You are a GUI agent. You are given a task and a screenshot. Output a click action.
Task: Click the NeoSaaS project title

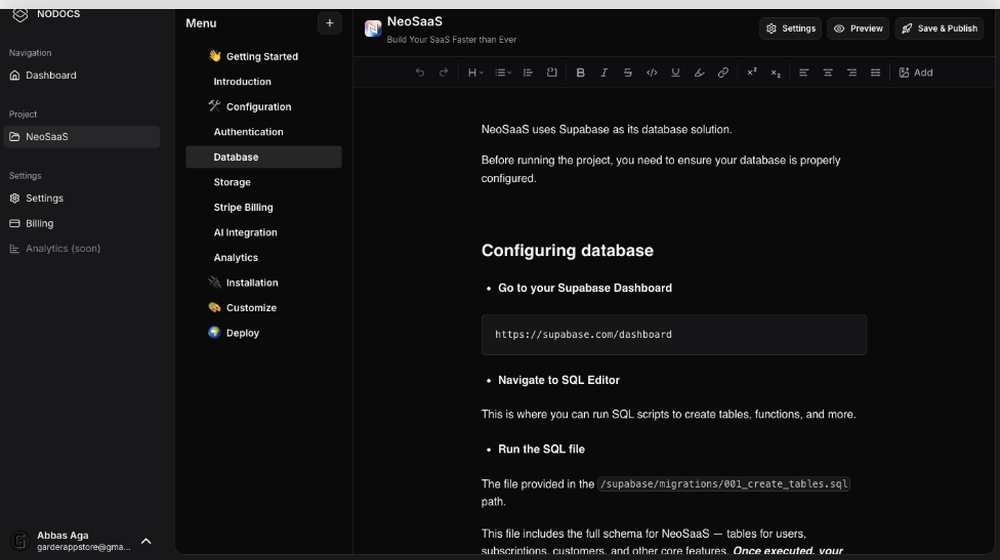[x=415, y=22]
